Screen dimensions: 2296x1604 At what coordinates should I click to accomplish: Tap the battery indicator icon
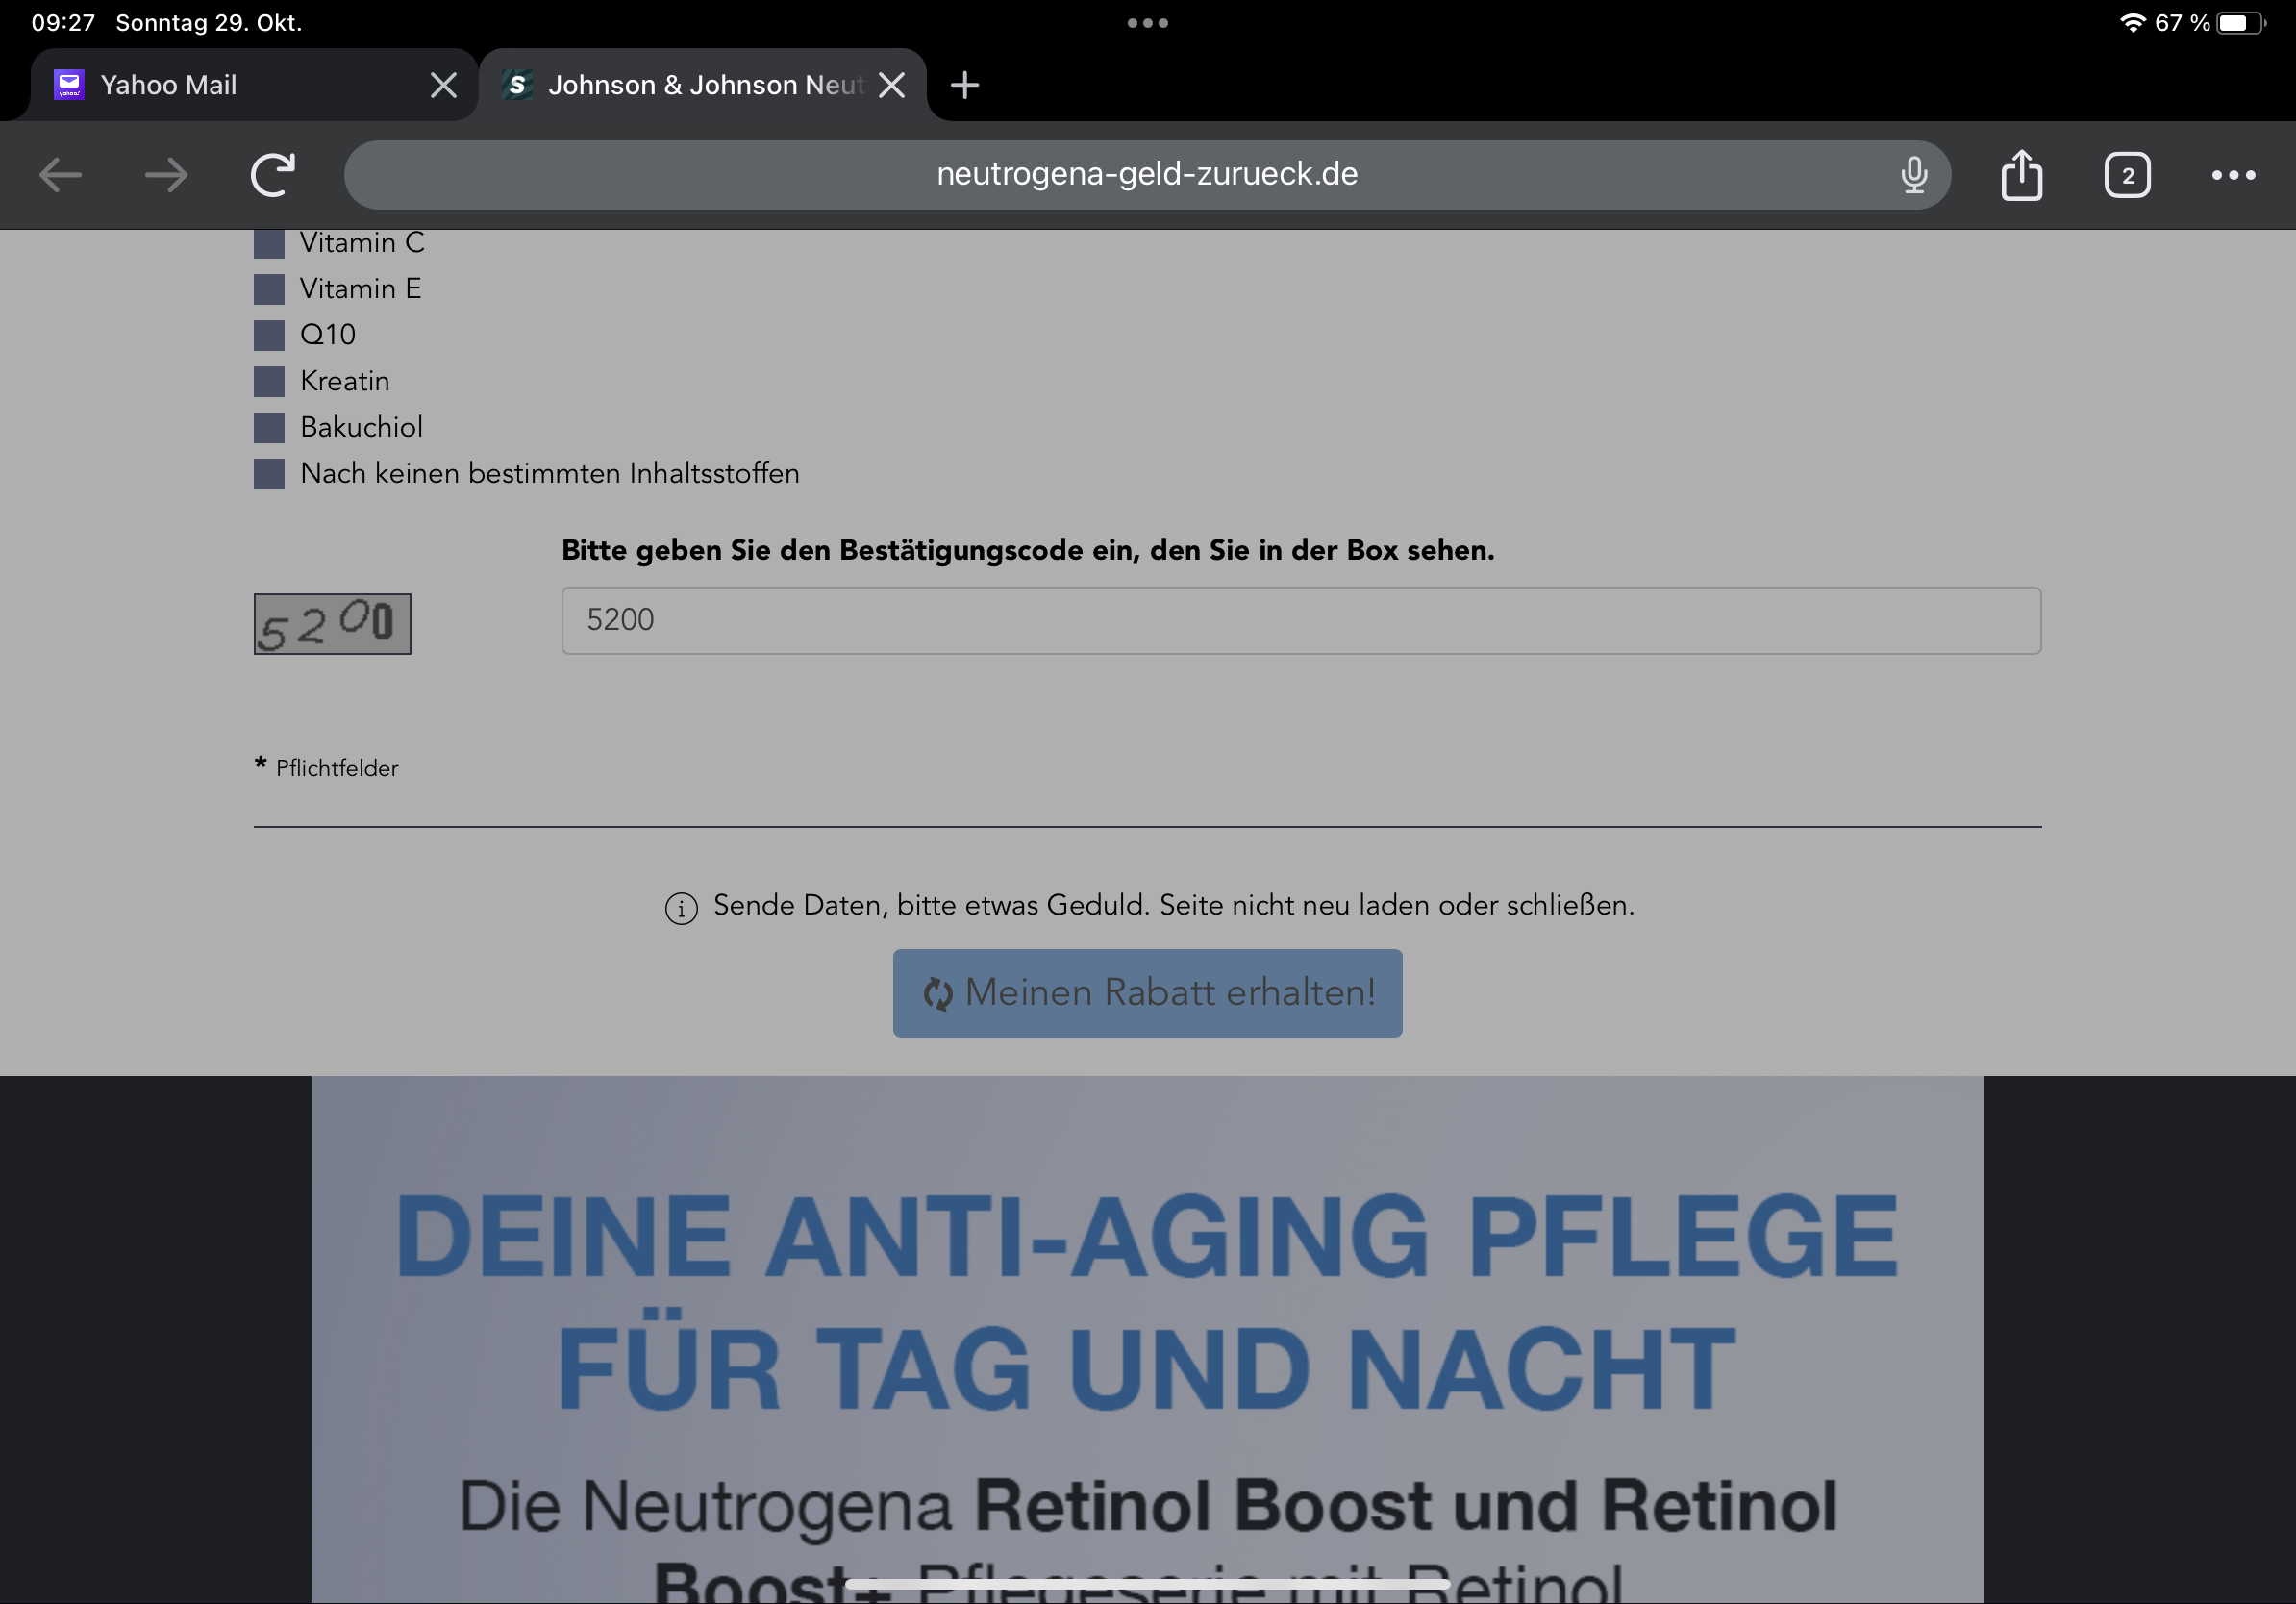click(x=2239, y=22)
